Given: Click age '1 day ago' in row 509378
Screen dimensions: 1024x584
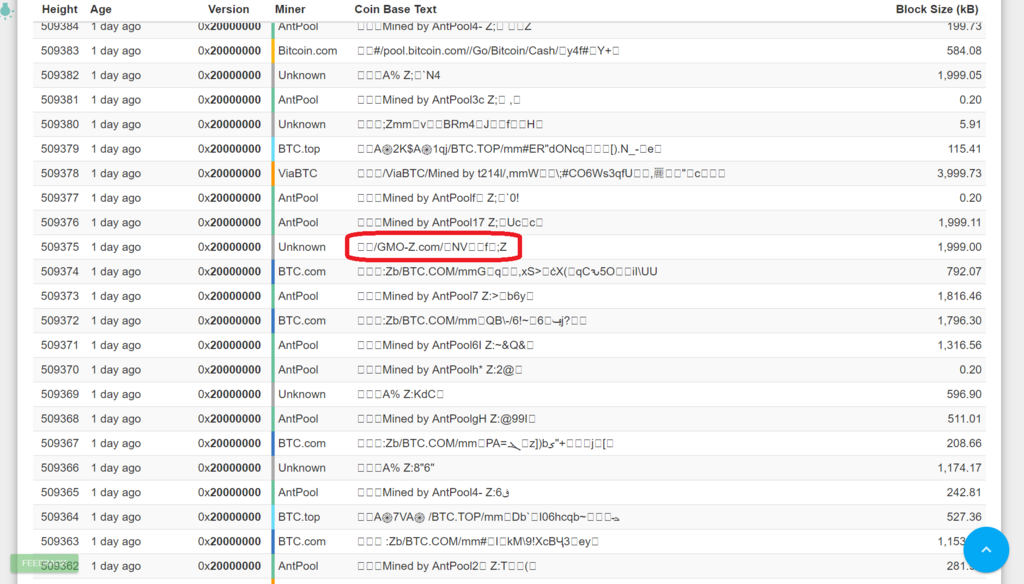Looking at the screenshot, I should 116,173.
